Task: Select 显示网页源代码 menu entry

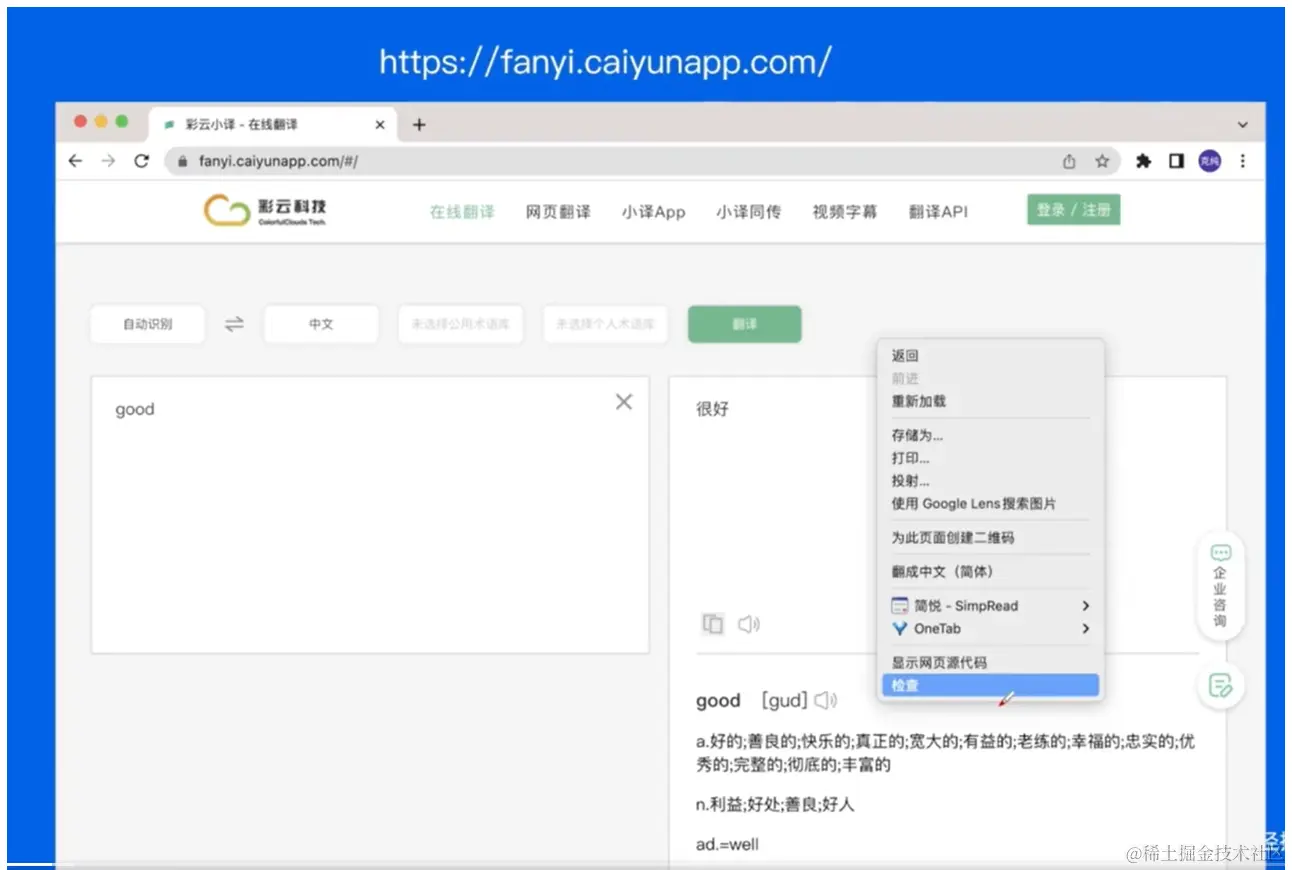Action: click(990, 663)
